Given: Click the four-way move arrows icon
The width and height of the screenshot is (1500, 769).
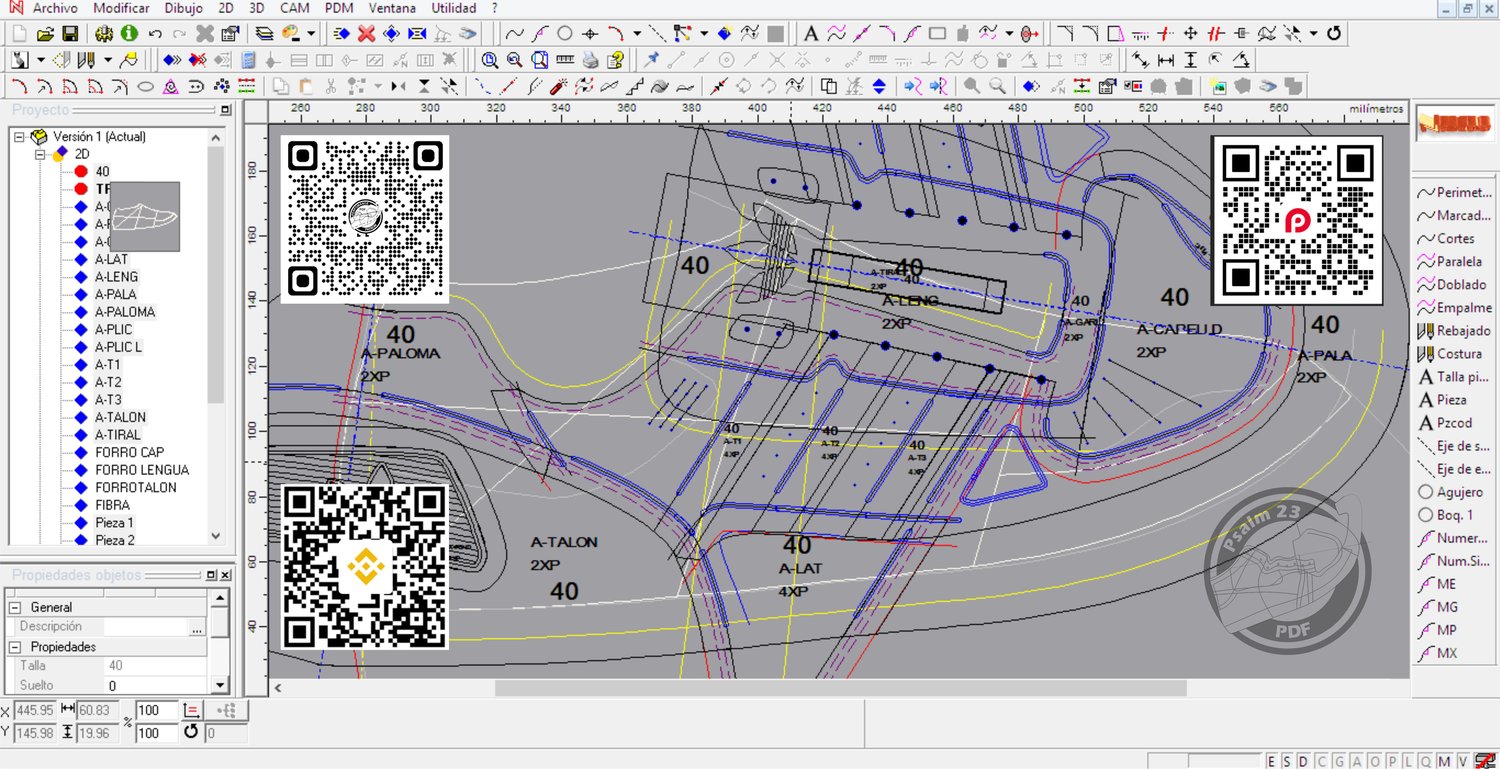Looking at the screenshot, I should (1192, 34).
